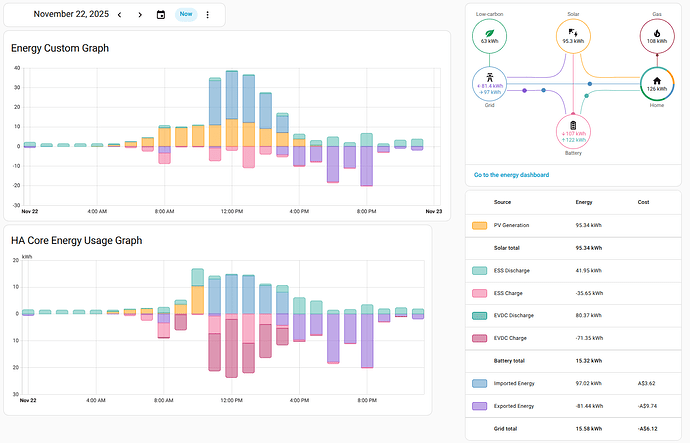Go to the next day with right chevron
690x443 pixels.
pyautogui.click(x=140, y=15)
